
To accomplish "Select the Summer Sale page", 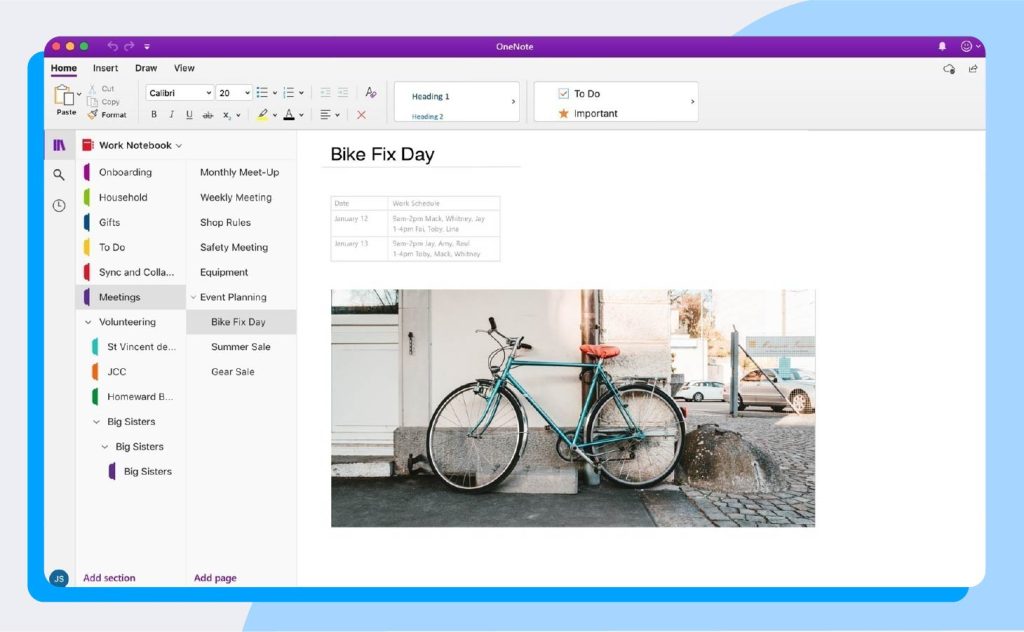I will coord(240,346).
